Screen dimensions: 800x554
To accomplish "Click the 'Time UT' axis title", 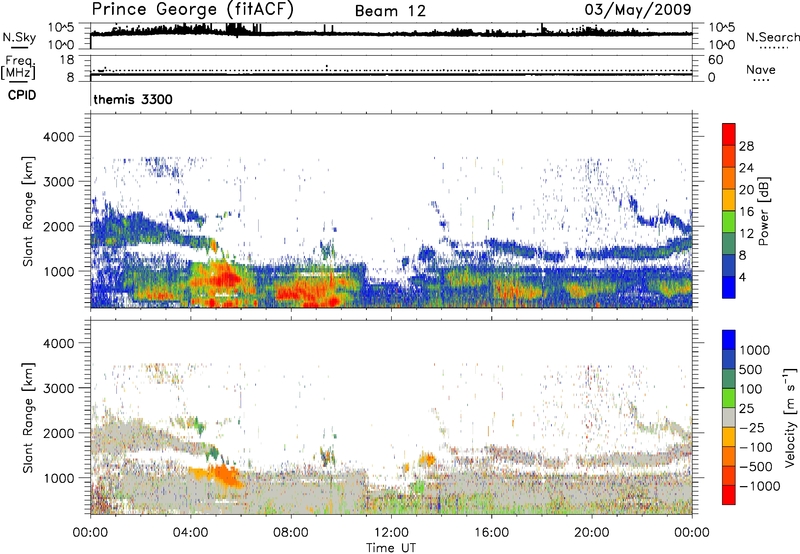I will (391, 548).
